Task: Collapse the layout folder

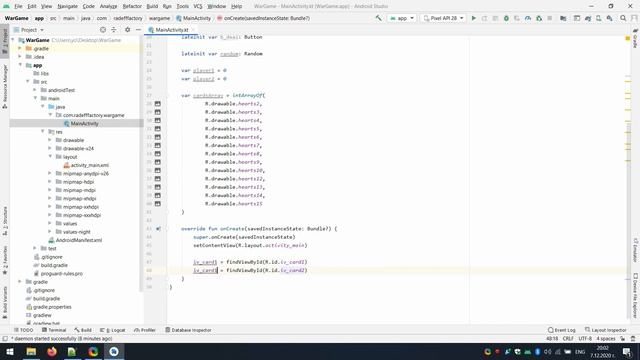Action: 50,157
